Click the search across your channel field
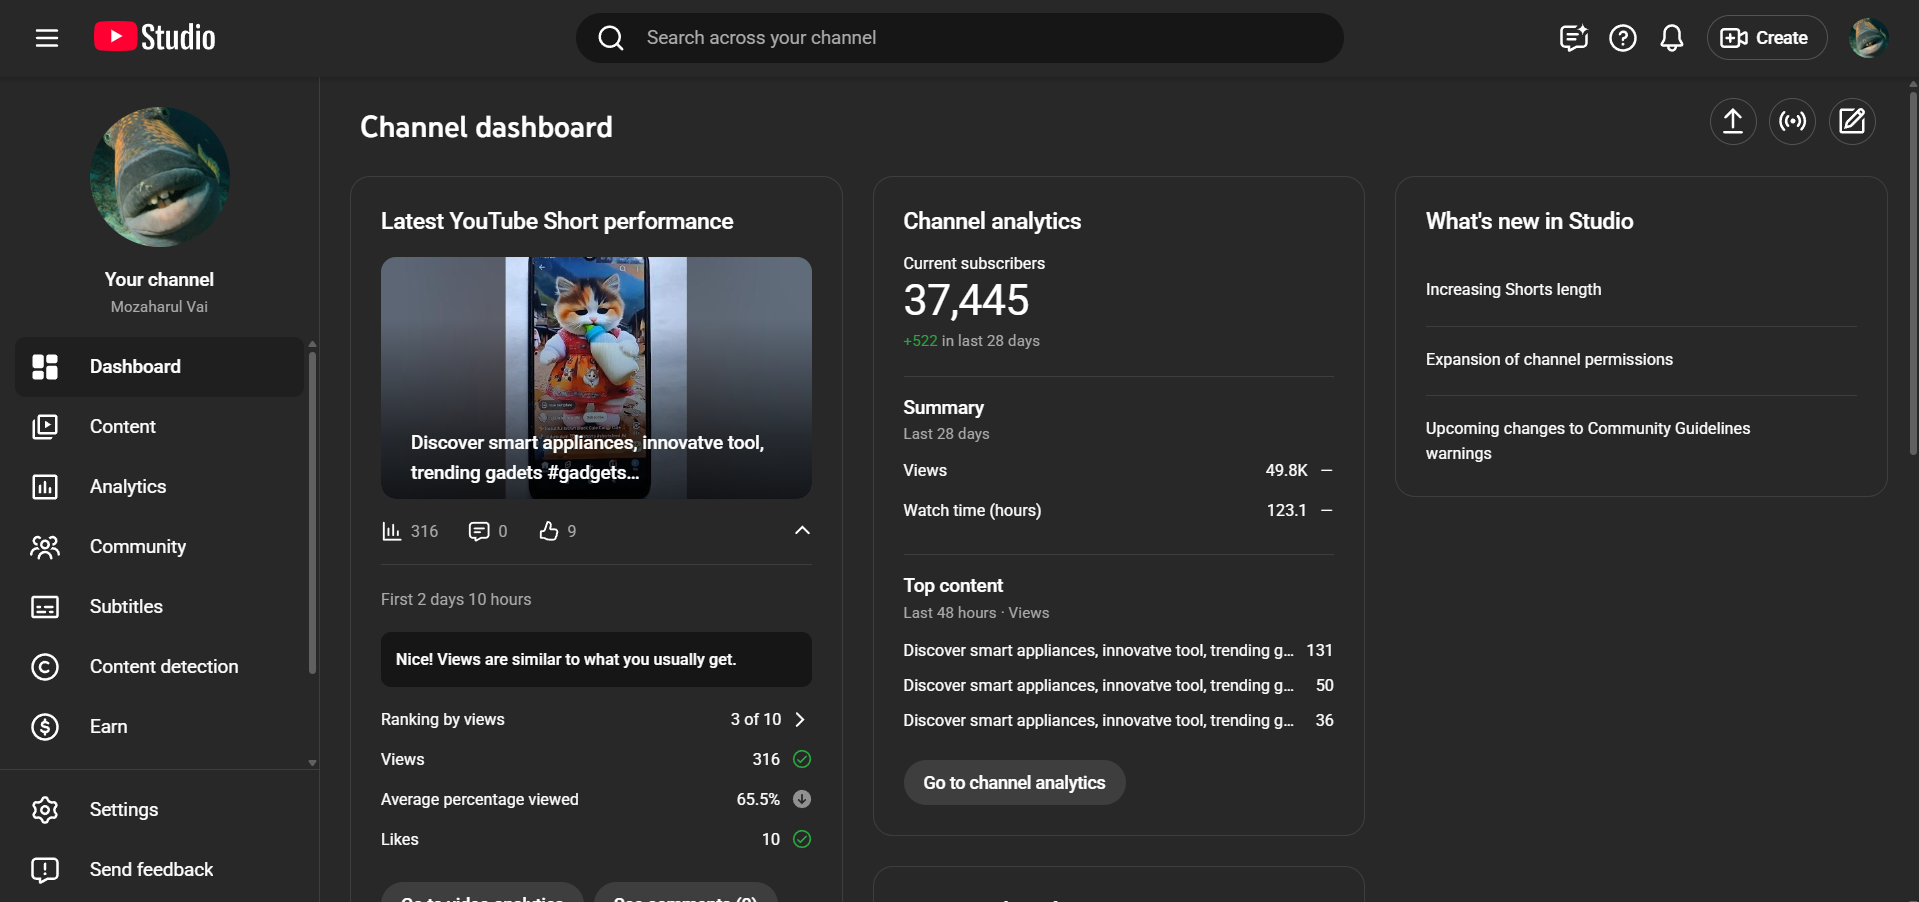The image size is (1919, 902). [x=960, y=38]
